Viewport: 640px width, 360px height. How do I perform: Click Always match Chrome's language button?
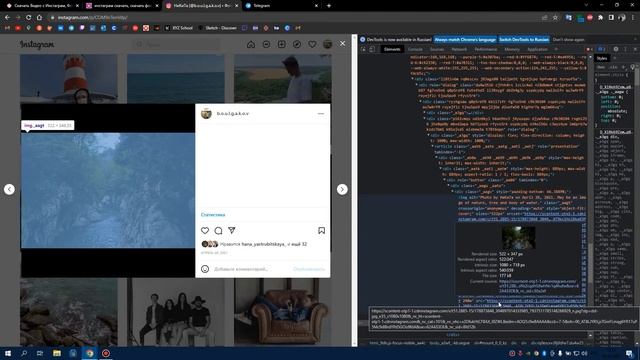[465, 40]
